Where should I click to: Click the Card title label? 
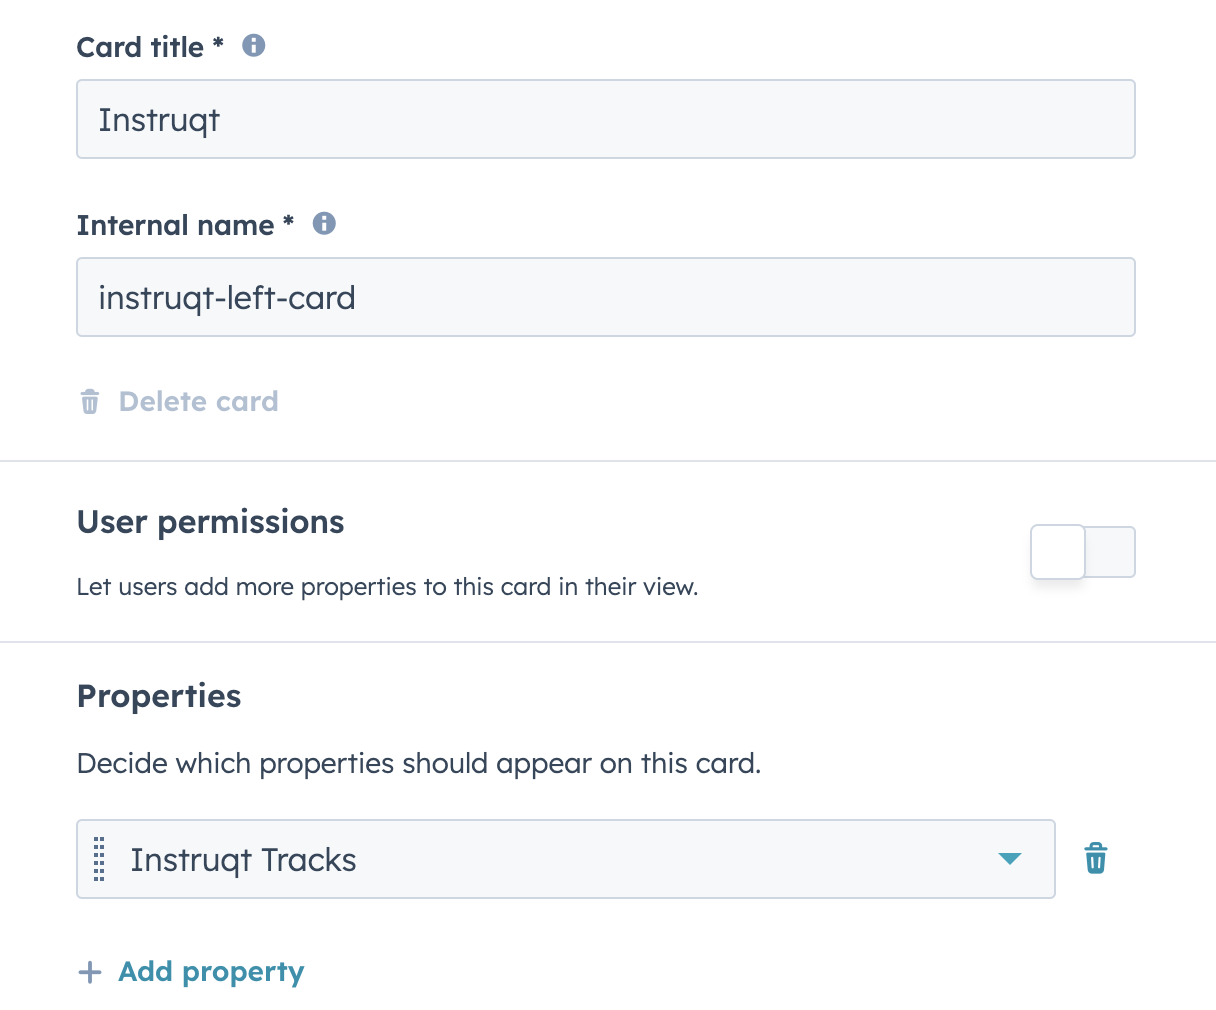140,47
